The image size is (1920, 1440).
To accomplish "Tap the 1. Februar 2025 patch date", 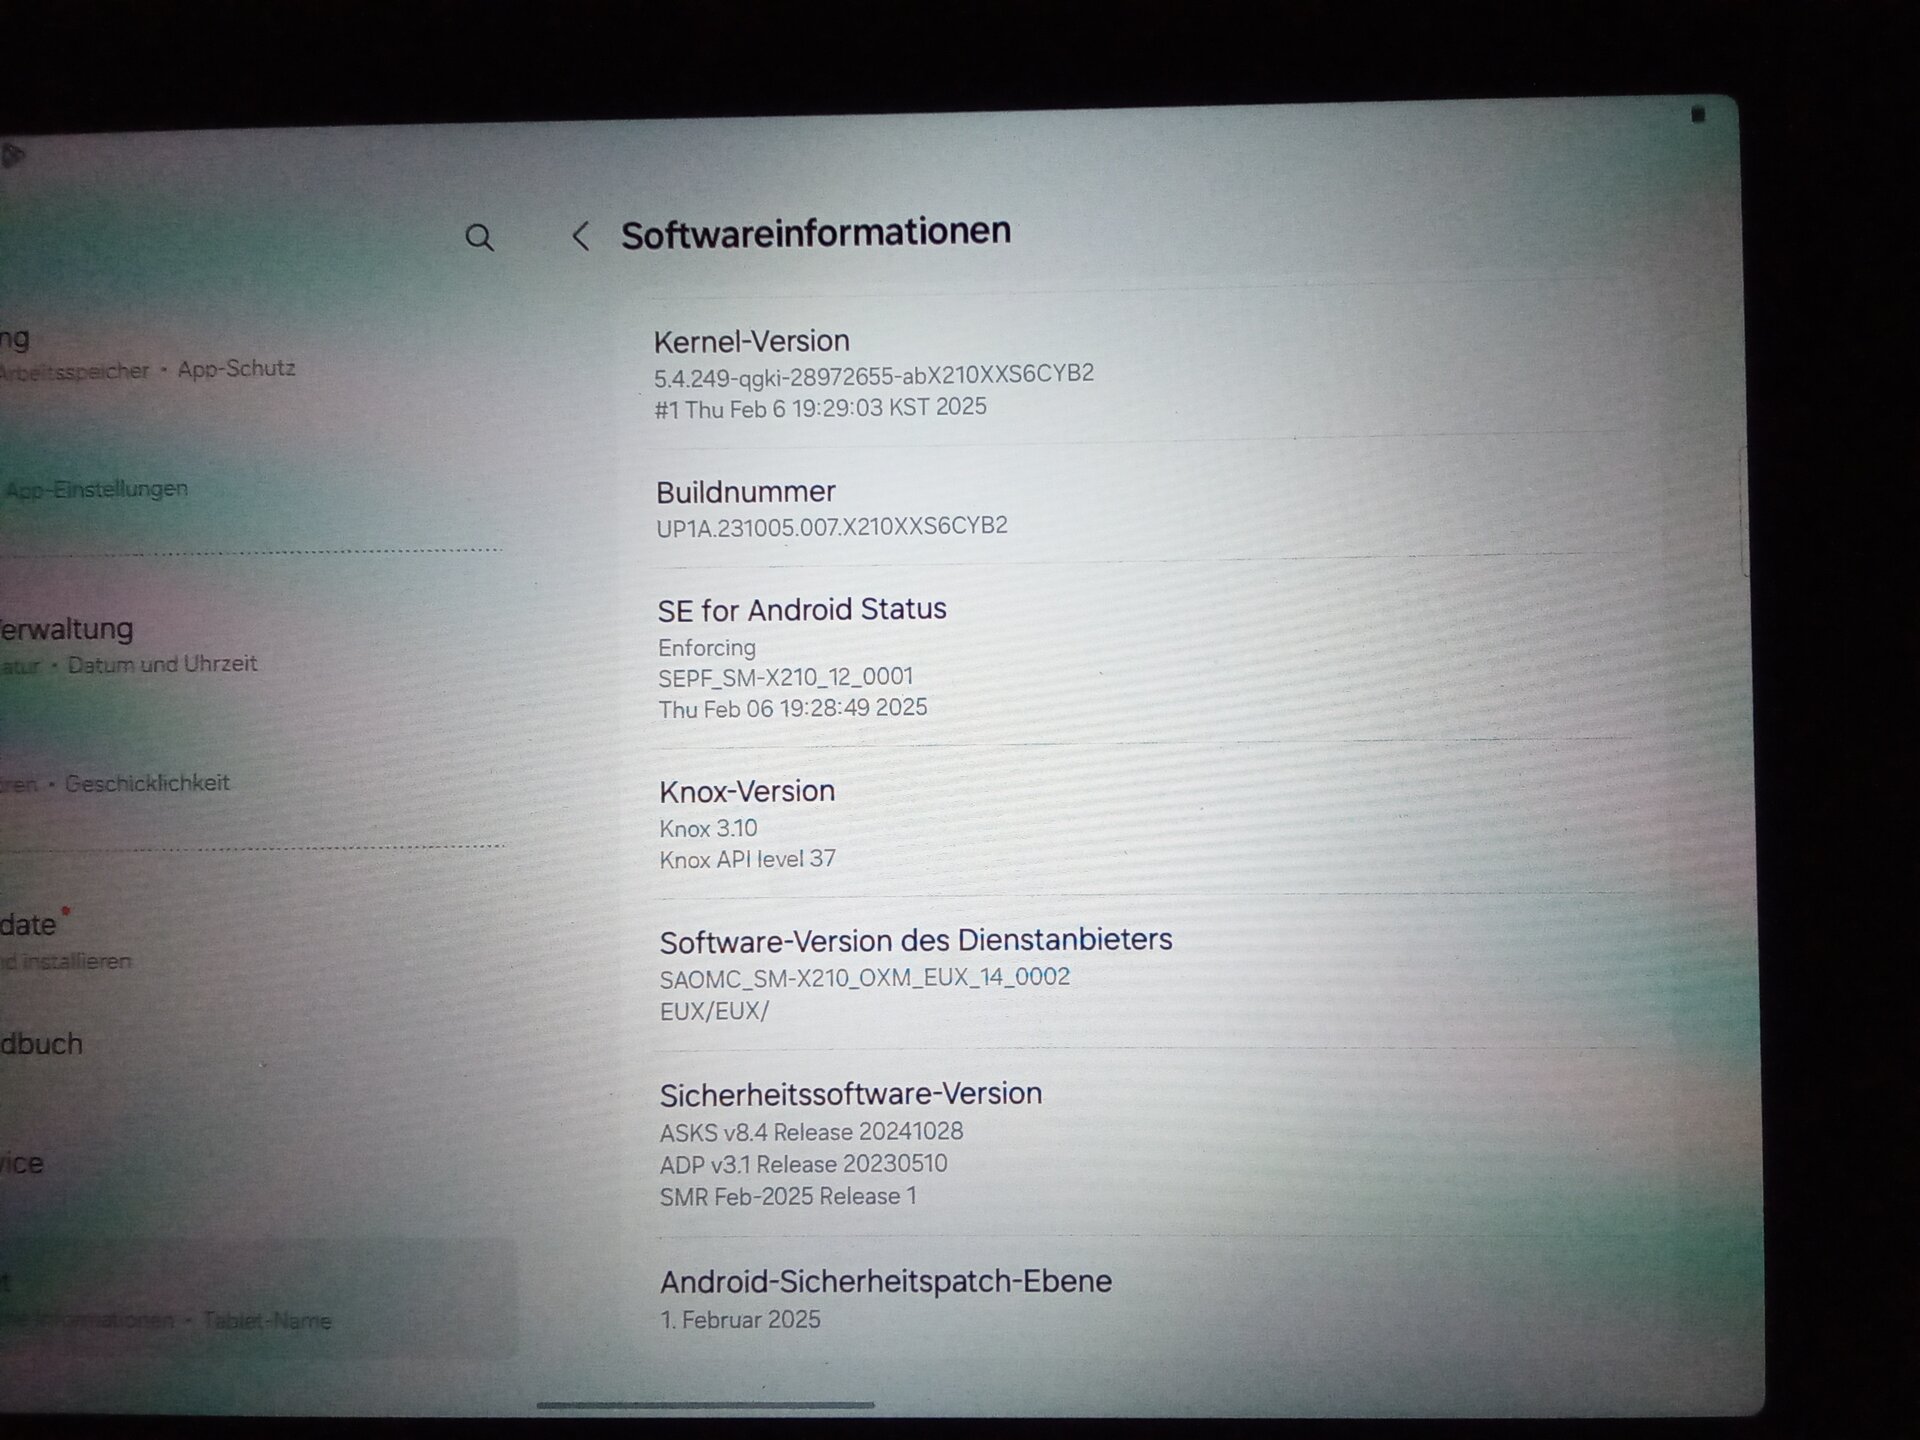I will pos(740,1320).
